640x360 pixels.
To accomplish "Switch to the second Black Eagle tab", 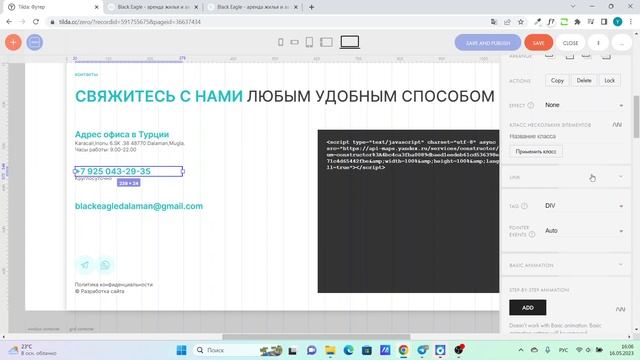I will pos(153,7).
